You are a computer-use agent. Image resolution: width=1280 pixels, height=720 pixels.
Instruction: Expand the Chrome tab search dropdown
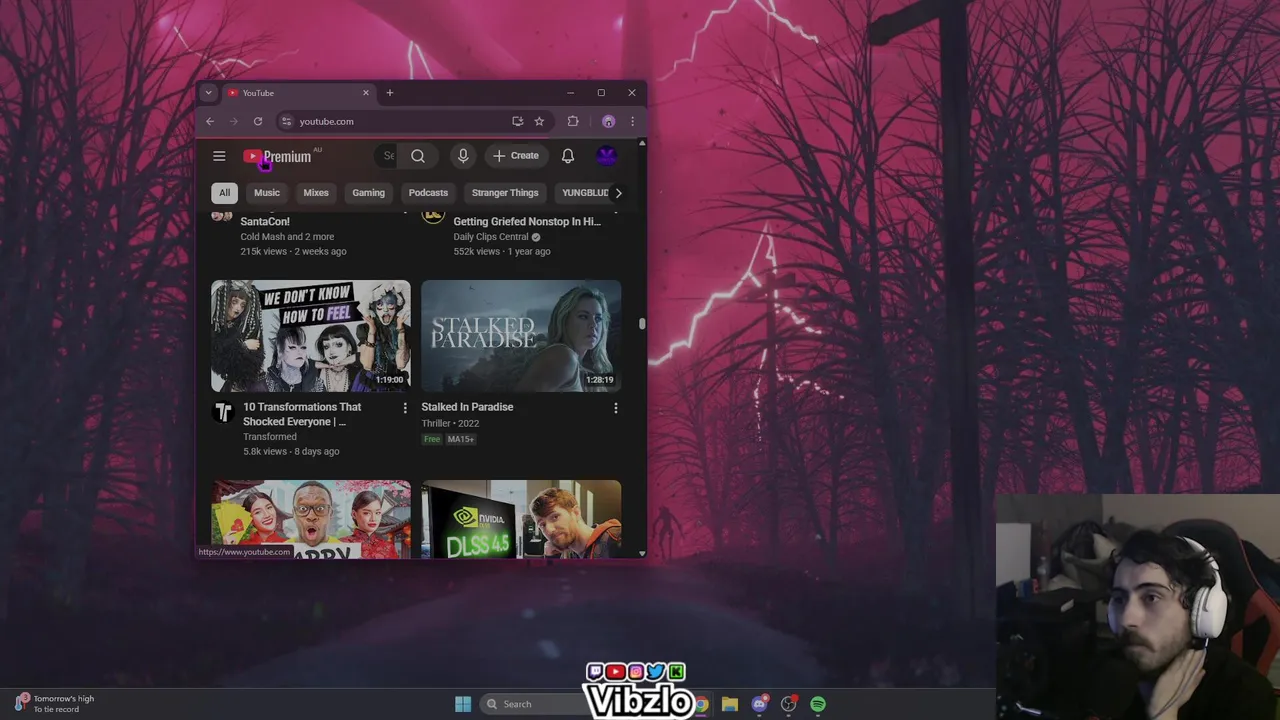(x=208, y=93)
